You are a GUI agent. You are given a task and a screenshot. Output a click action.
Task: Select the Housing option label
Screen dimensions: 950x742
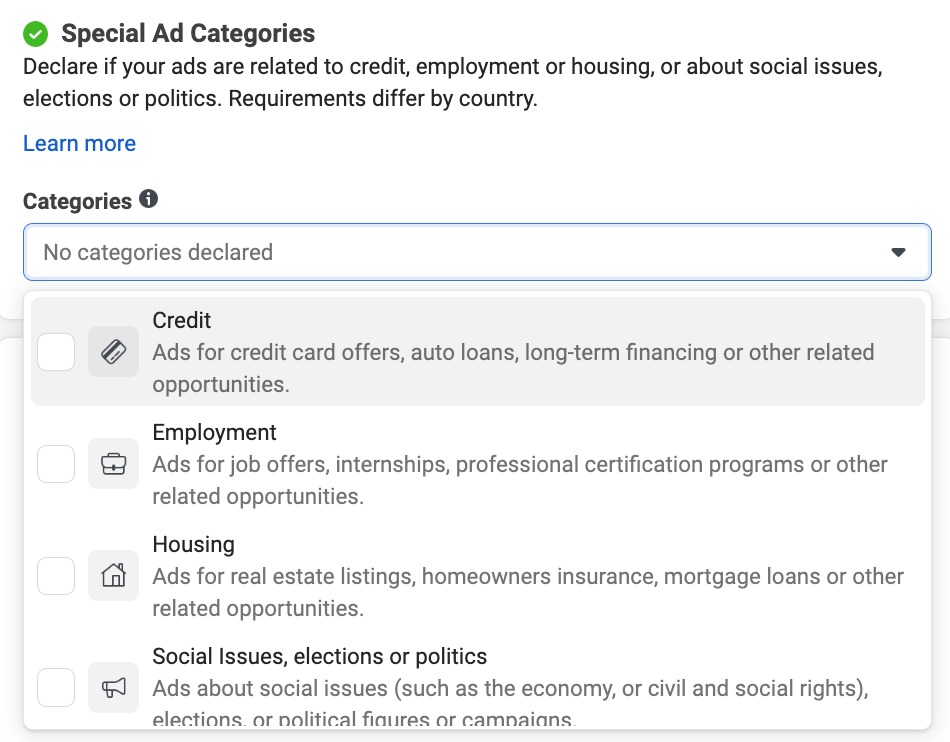193,545
